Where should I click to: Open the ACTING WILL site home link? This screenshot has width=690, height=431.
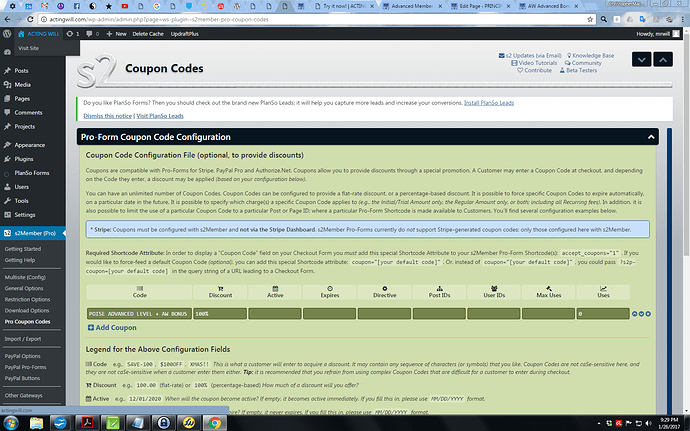coord(38,34)
